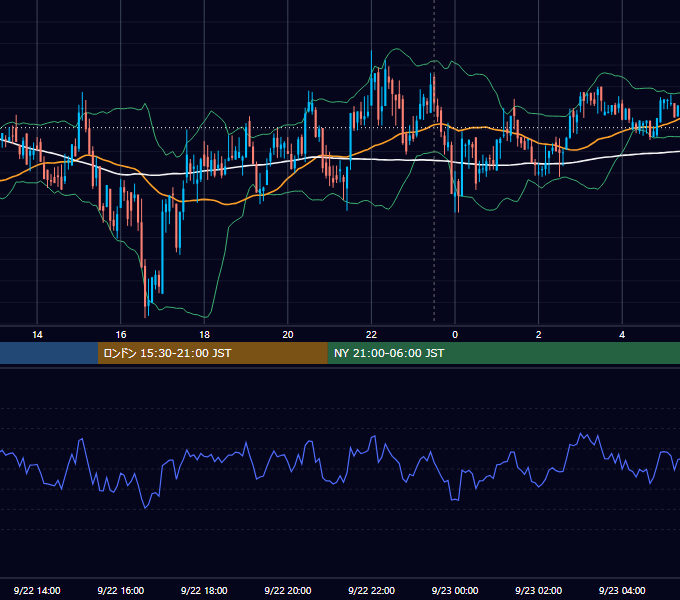Click the 9/22 14:00 label on indicator axis
Viewport: 680px width, 600px height.
(37, 590)
